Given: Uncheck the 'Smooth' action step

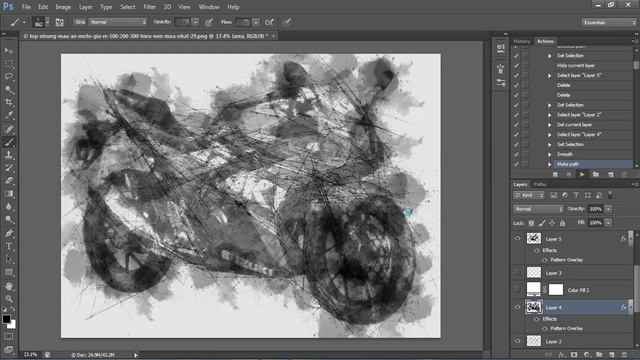Looking at the screenshot, I should 516,154.
